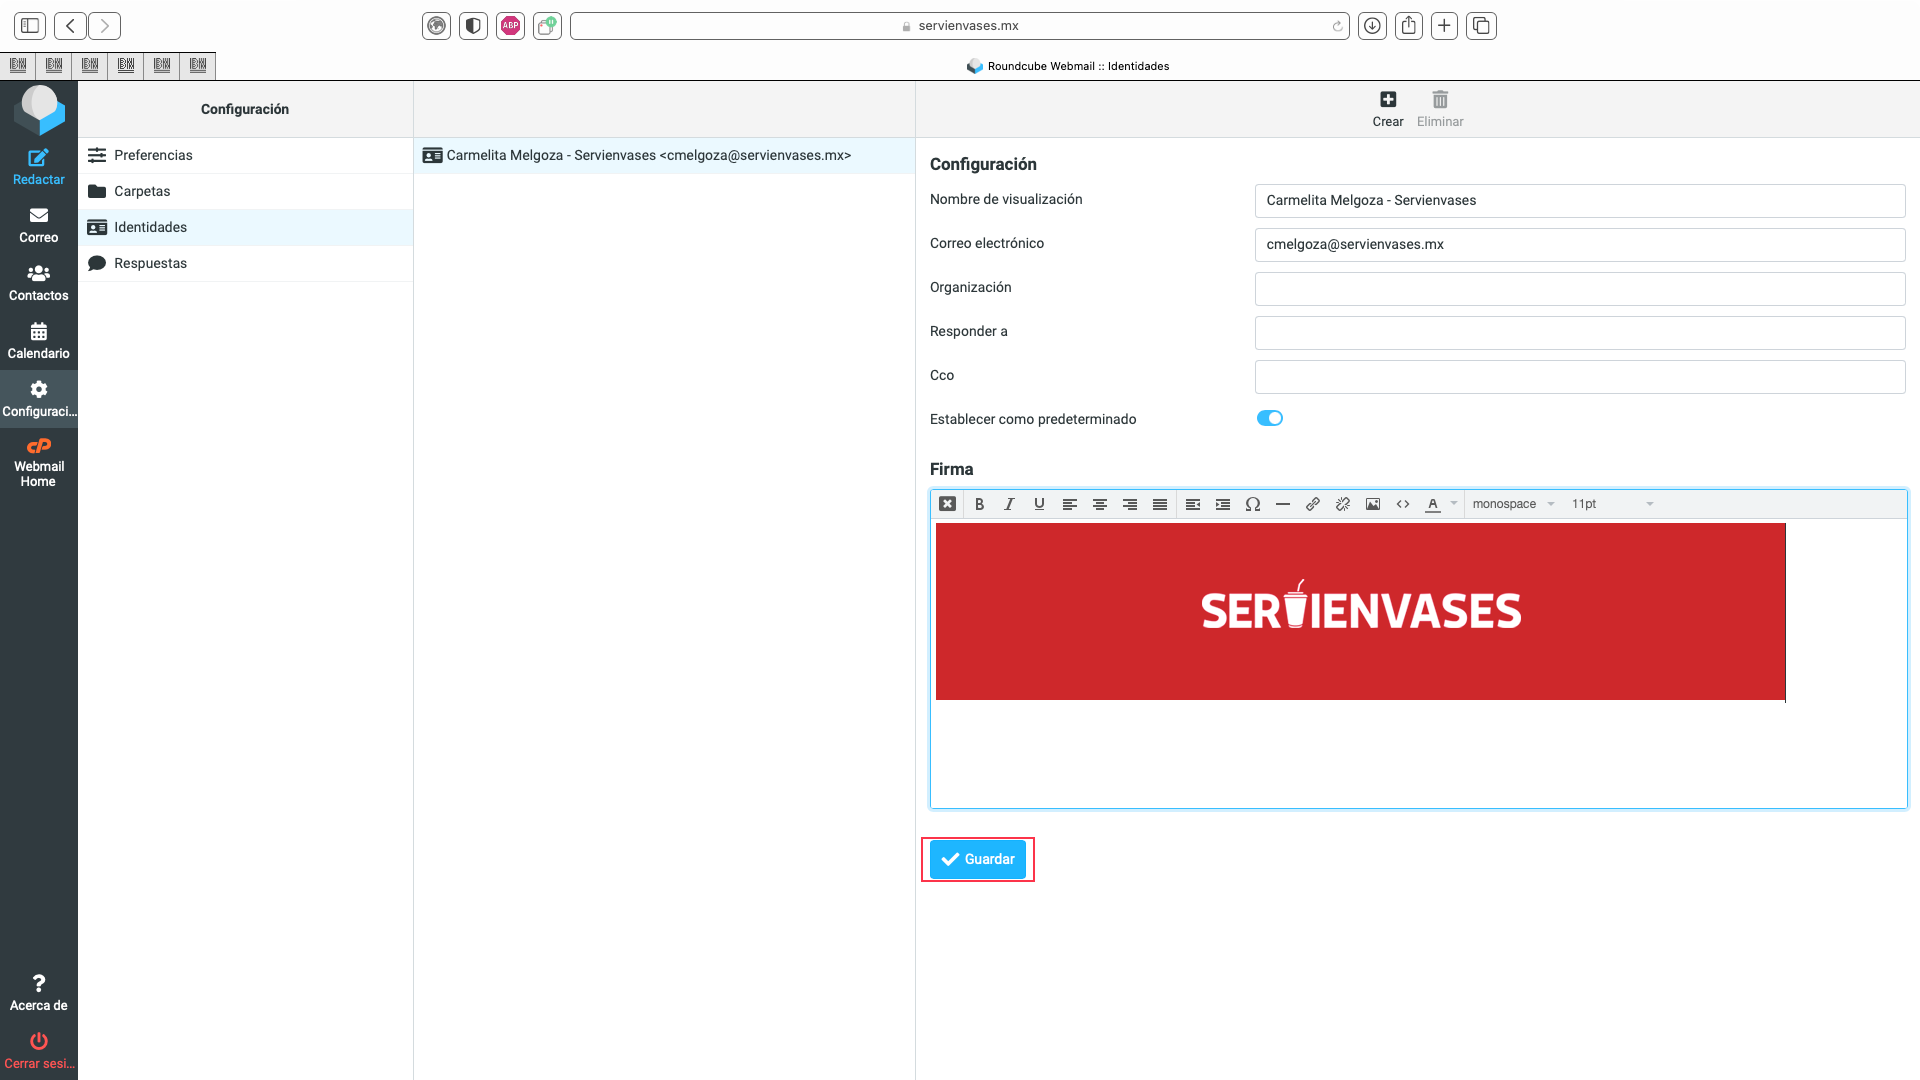1920x1080 pixels.
Task: Insert horizontal line in signature
Action: pos(1282,504)
